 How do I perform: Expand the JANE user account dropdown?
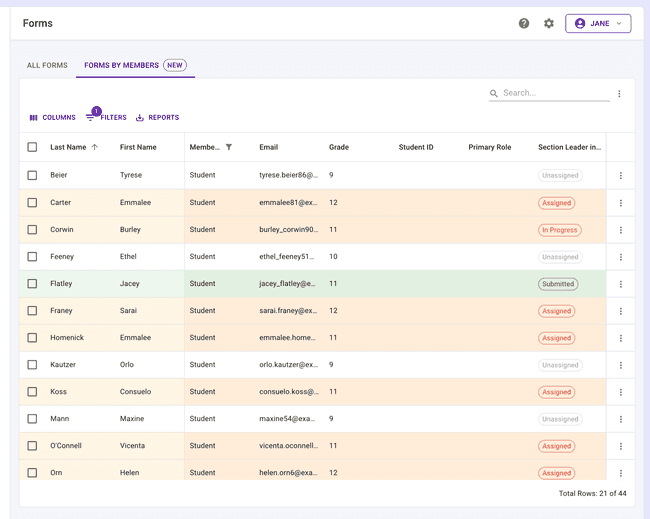pyautogui.click(x=598, y=23)
